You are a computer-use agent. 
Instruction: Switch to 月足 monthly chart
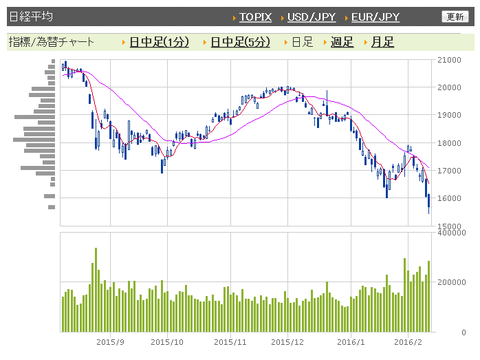click(383, 42)
